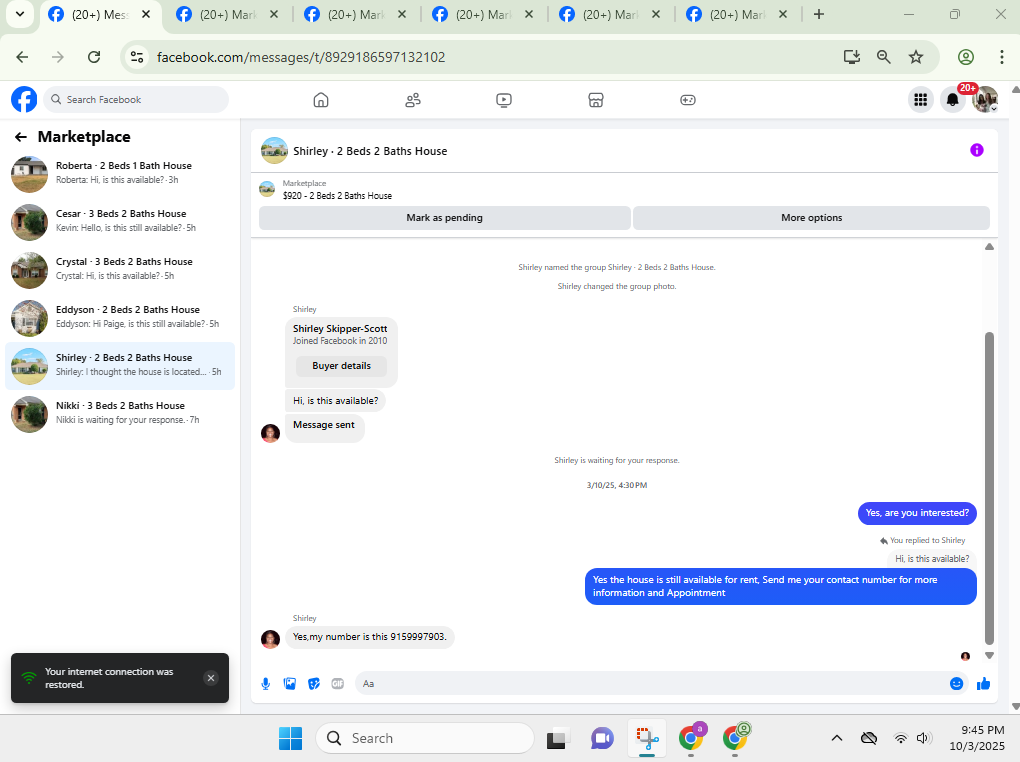
Task: Click the Aa message input field
Action: [x=652, y=683]
